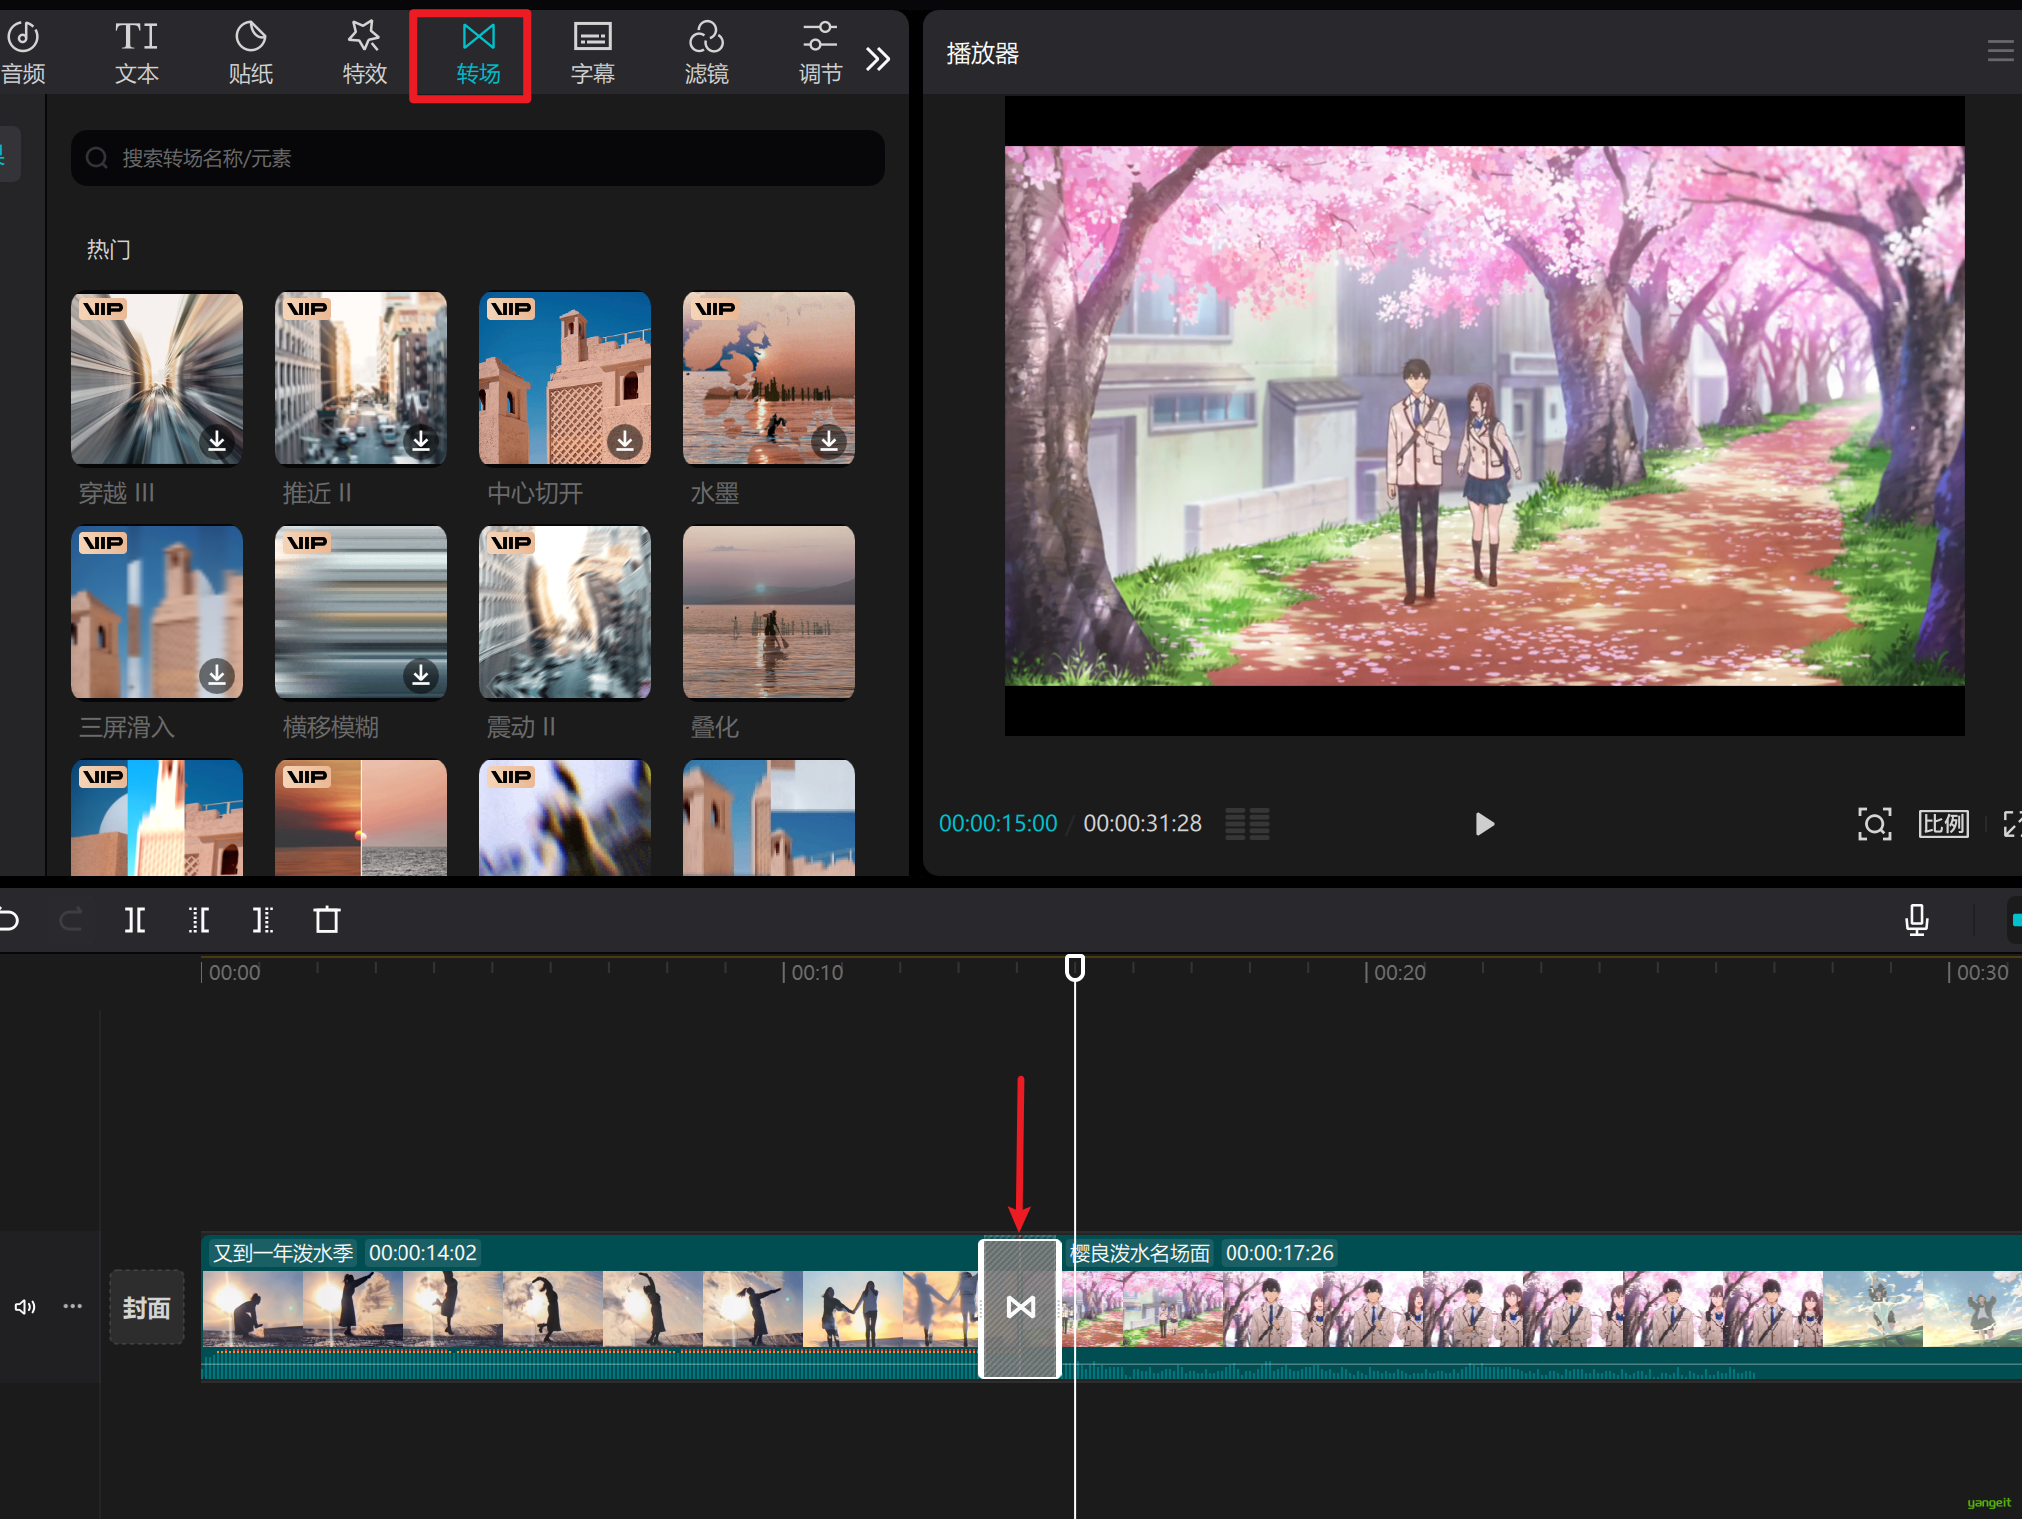Download the 横移模糊 transition

click(421, 675)
